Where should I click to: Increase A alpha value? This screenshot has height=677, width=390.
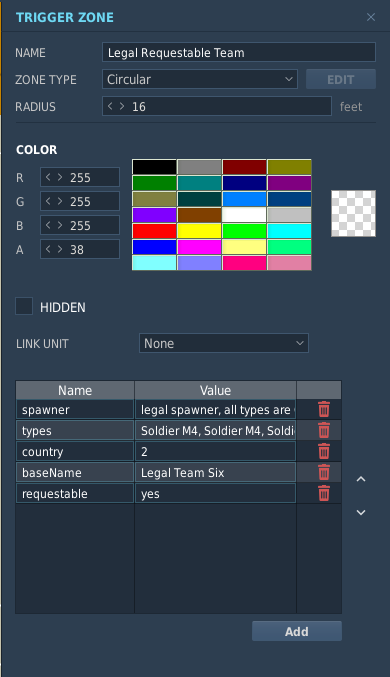[x=60, y=249]
